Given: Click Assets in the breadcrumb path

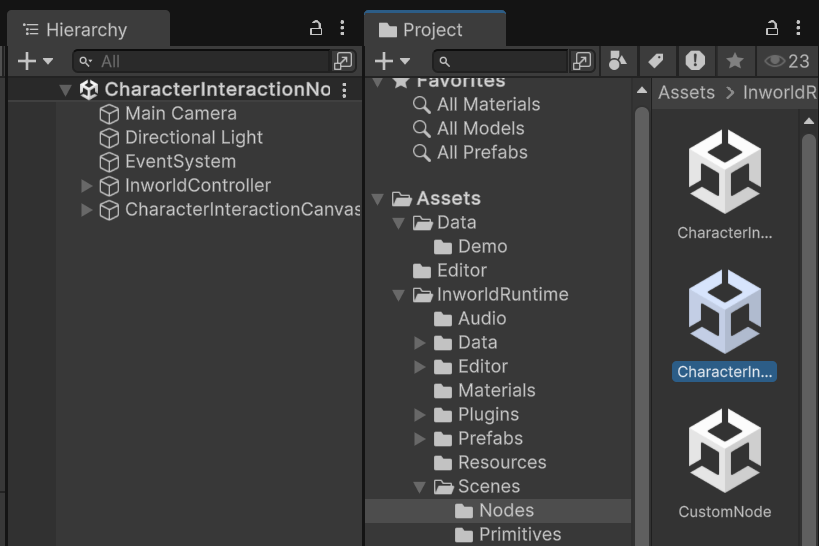Looking at the screenshot, I should click(x=686, y=92).
